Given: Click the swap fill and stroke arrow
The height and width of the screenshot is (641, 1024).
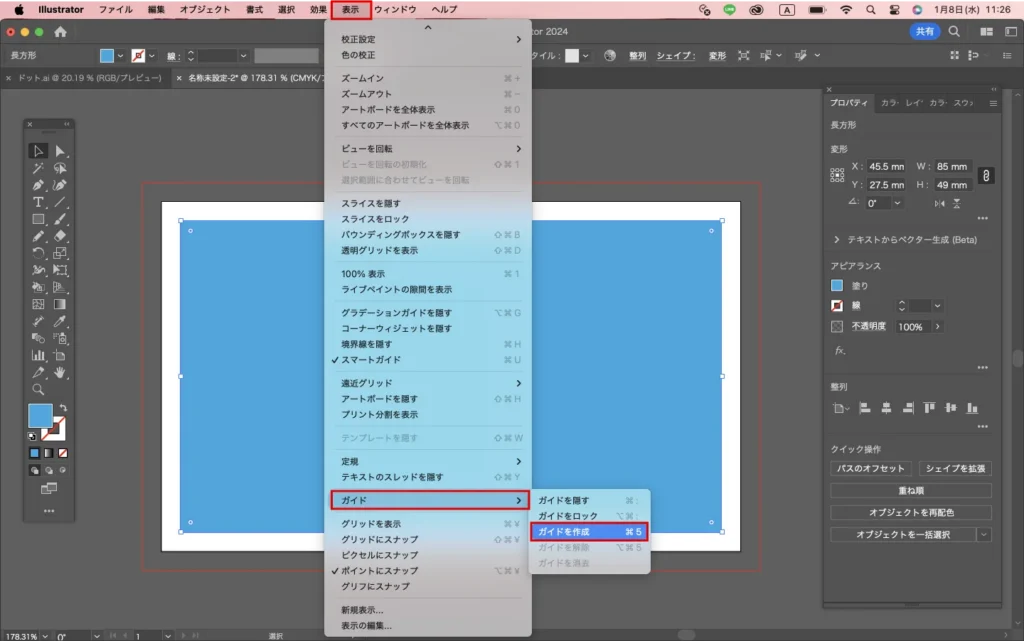Looking at the screenshot, I should click(62, 408).
